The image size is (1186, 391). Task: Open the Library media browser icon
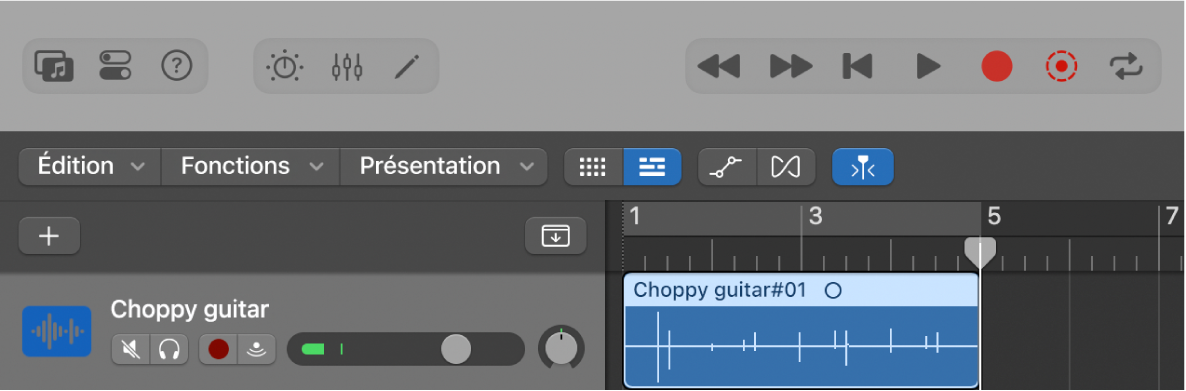[x=54, y=67]
